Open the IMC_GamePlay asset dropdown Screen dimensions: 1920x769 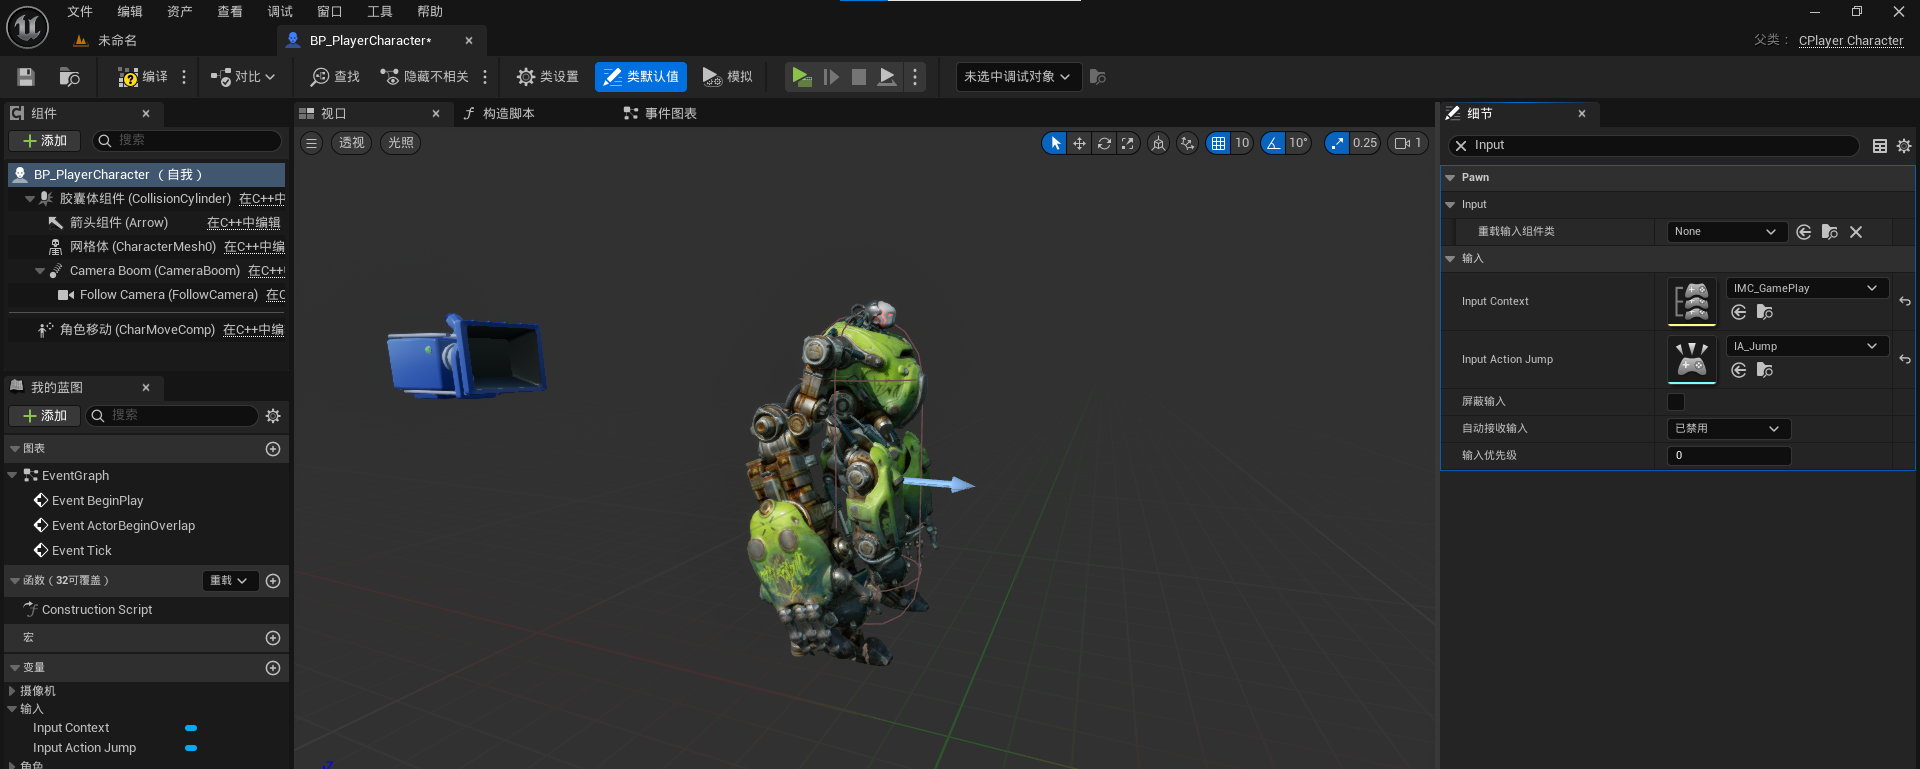(1807, 288)
